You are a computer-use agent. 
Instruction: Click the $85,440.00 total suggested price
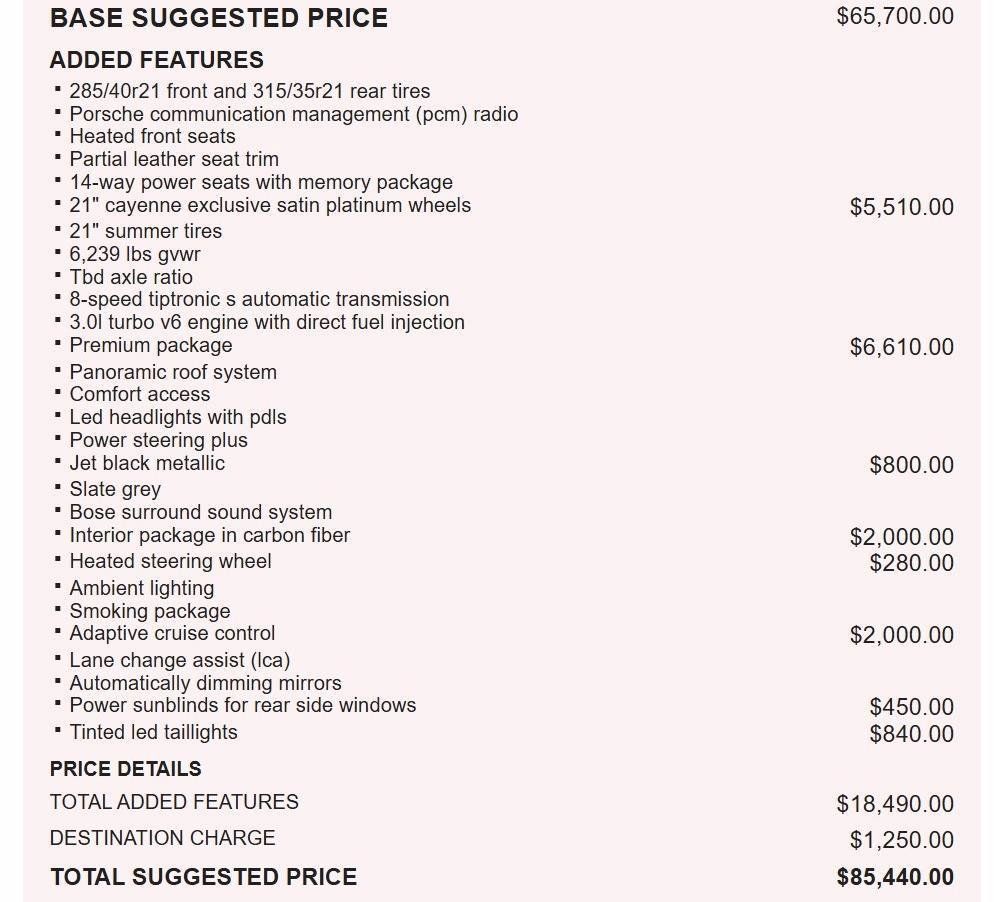895,877
